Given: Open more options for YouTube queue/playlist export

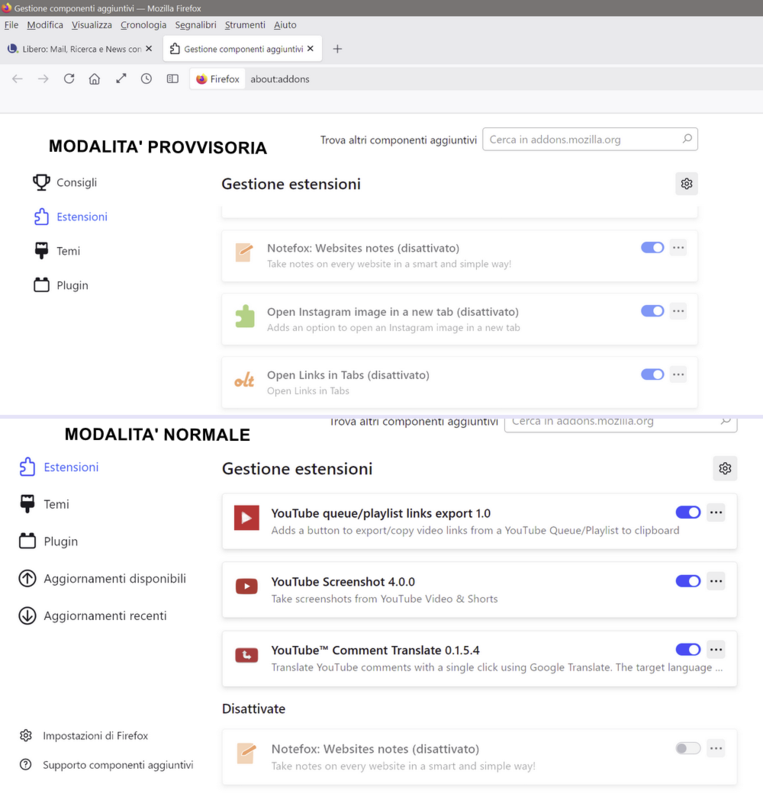Looking at the screenshot, I should point(716,512).
